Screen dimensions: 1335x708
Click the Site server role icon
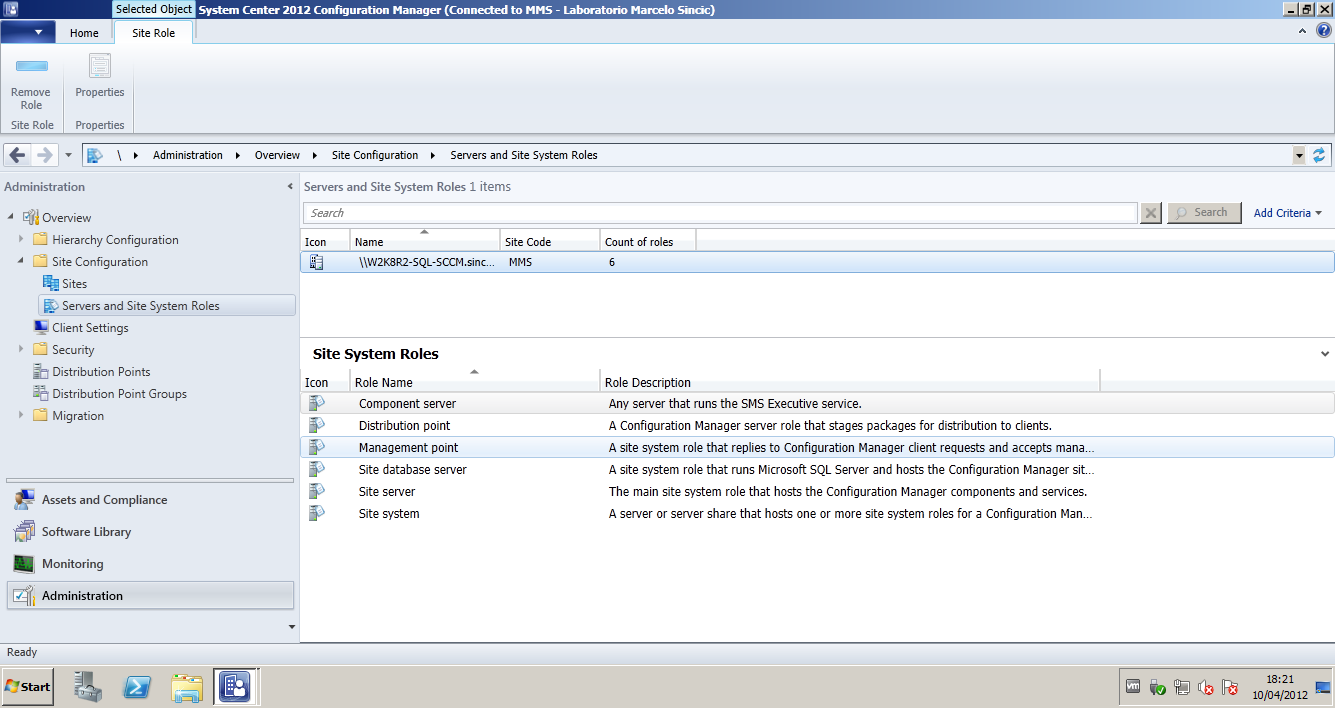(316, 491)
